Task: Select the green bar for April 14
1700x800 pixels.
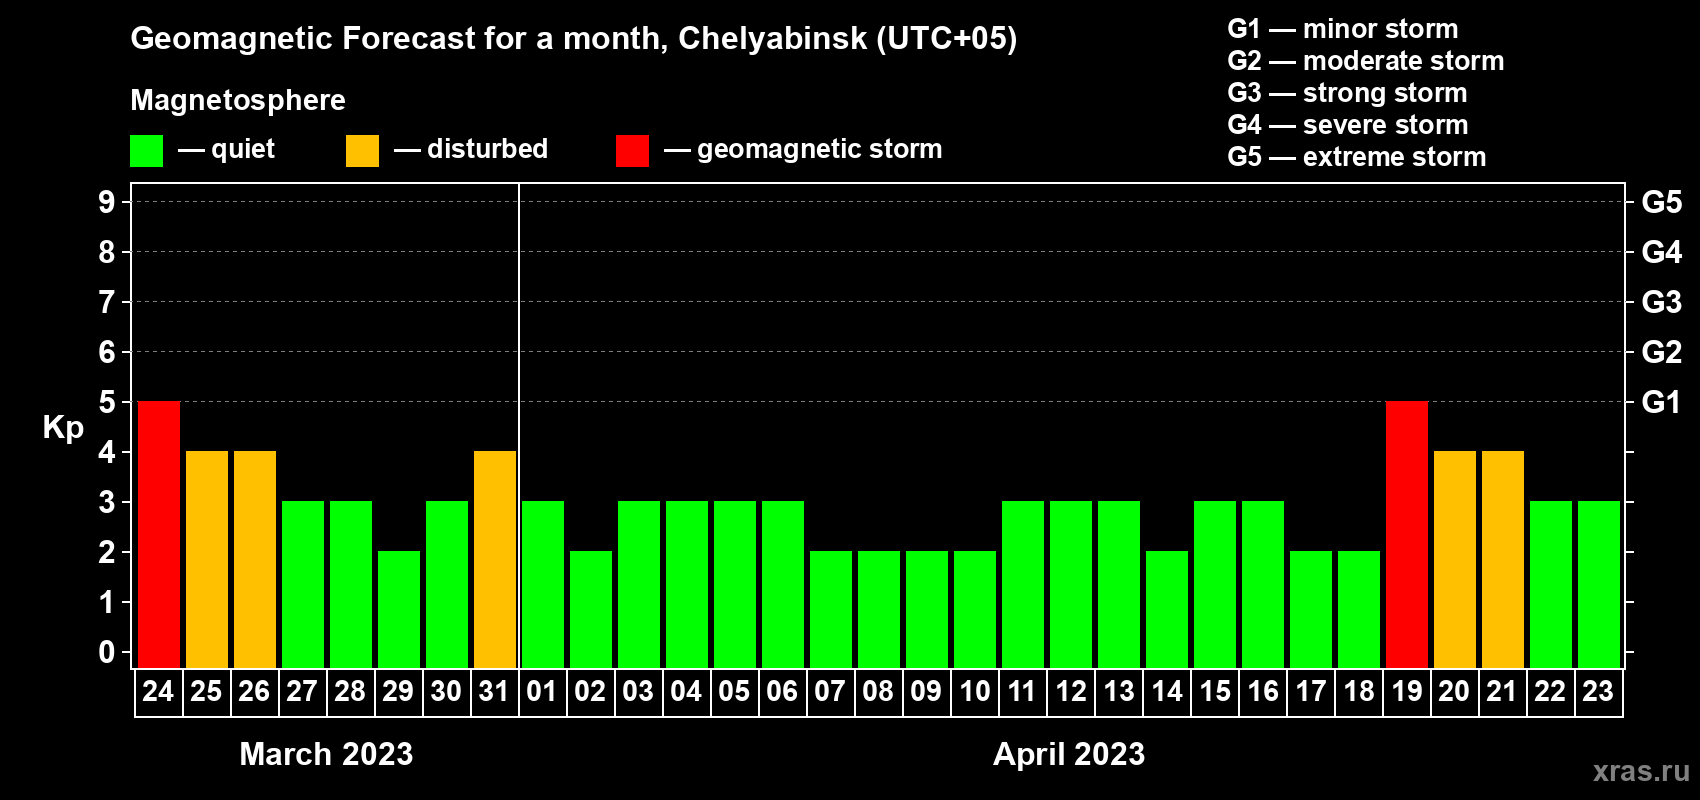Action: (1167, 610)
